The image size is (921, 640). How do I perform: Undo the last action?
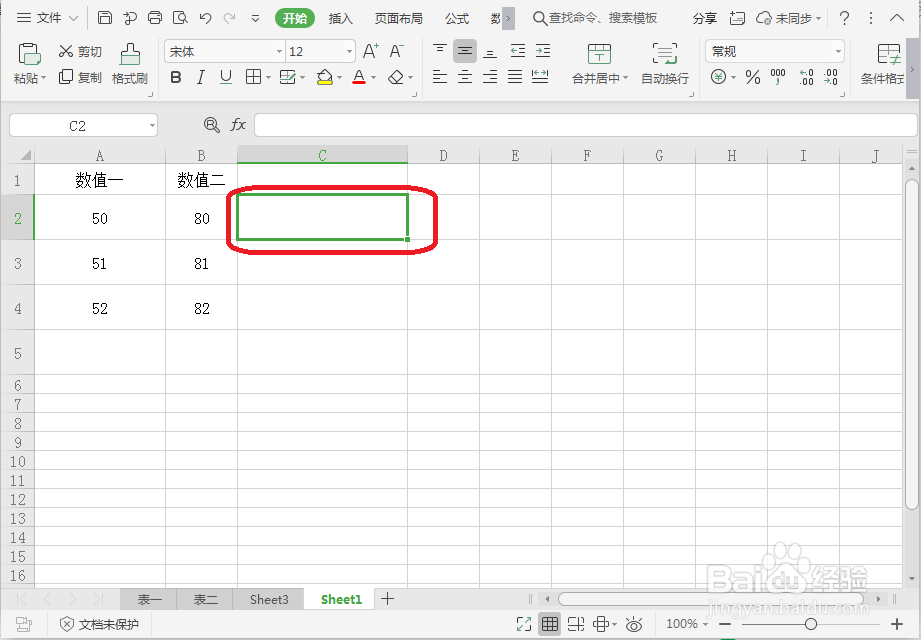[x=205, y=18]
